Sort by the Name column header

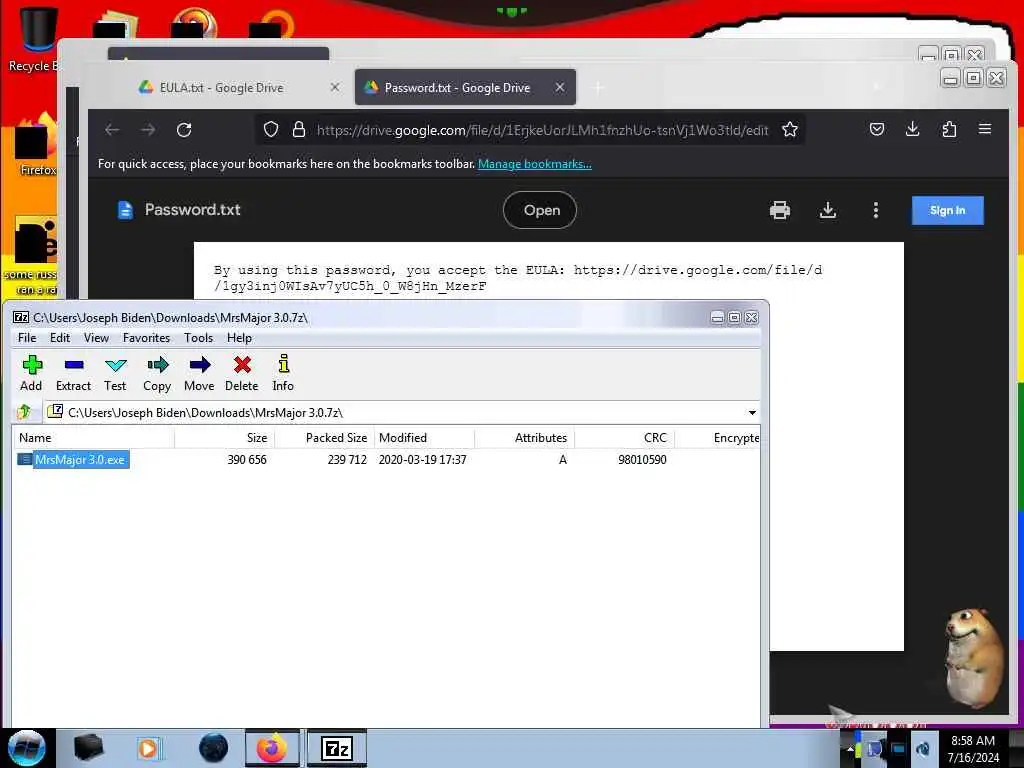point(93,438)
